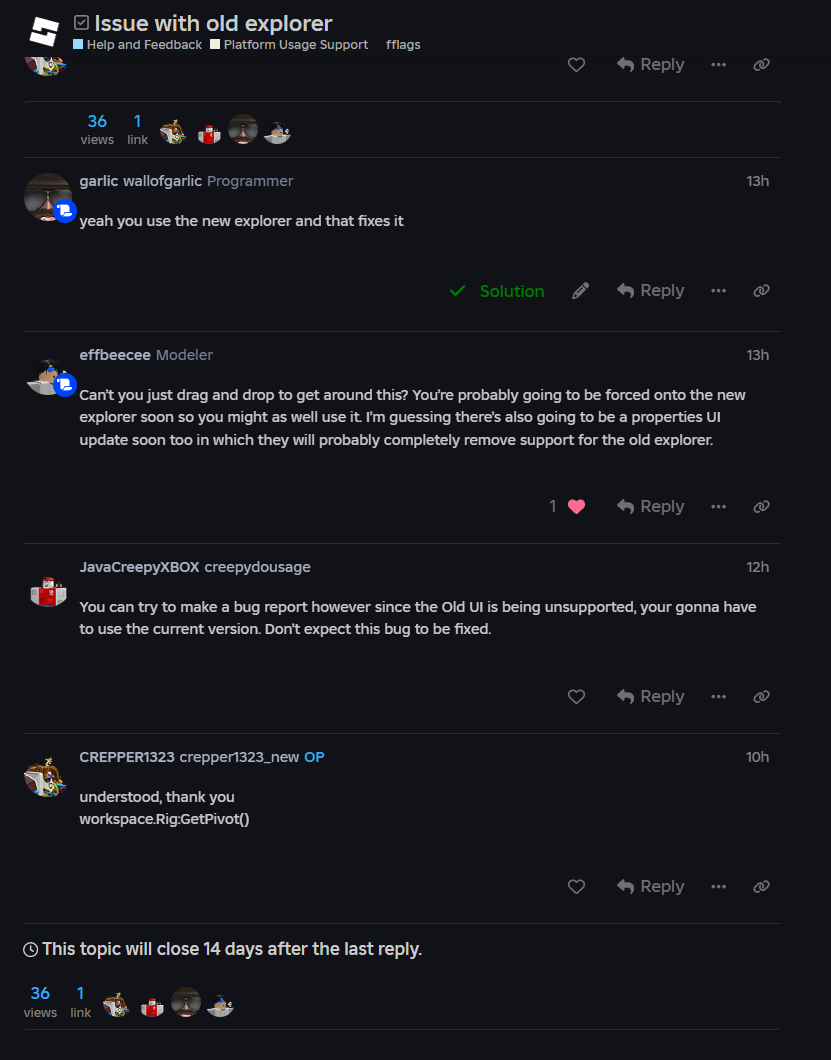Open garlic's profile avatar

pyautogui.click(x=47, y=196)
